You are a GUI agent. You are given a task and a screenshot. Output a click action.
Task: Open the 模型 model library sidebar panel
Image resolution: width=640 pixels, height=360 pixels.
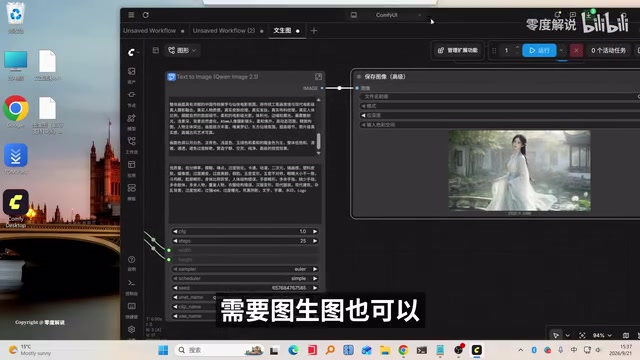tap(131, 121)
